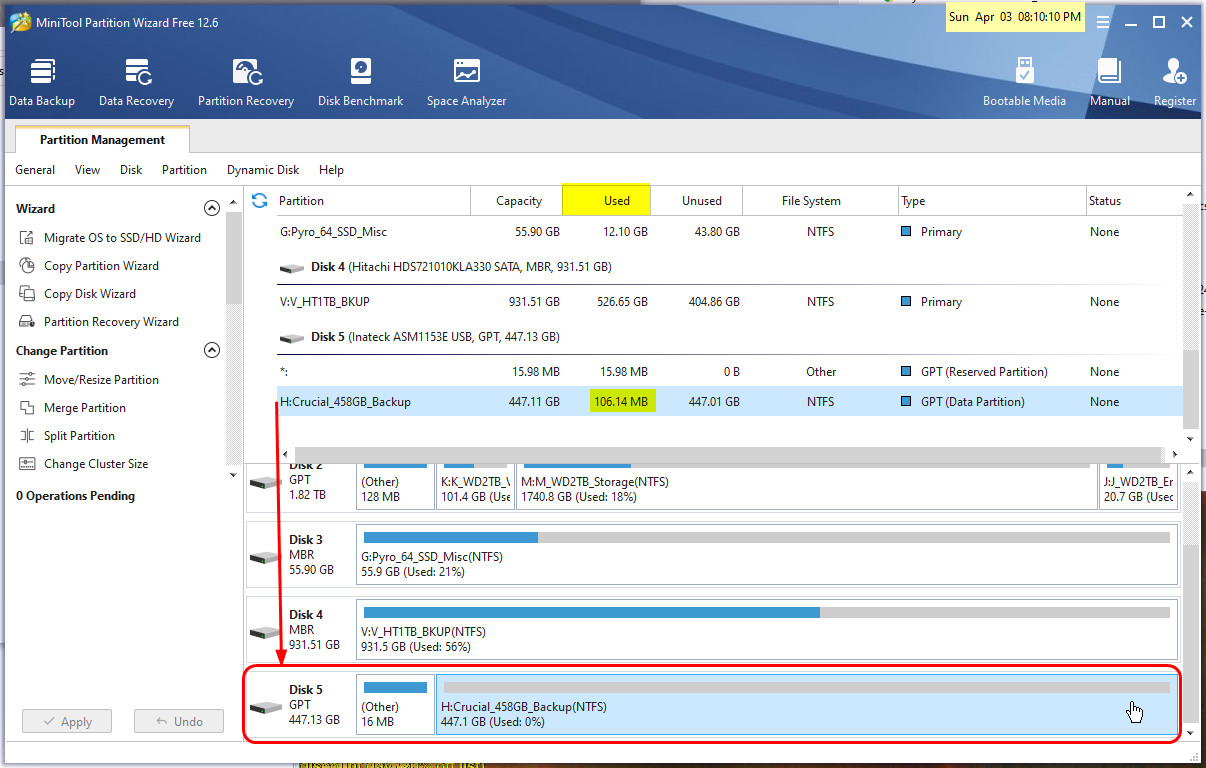Launch the Data Recovery tool
1206x768 pixels.
pyautogui.click(x=136, y=82)
